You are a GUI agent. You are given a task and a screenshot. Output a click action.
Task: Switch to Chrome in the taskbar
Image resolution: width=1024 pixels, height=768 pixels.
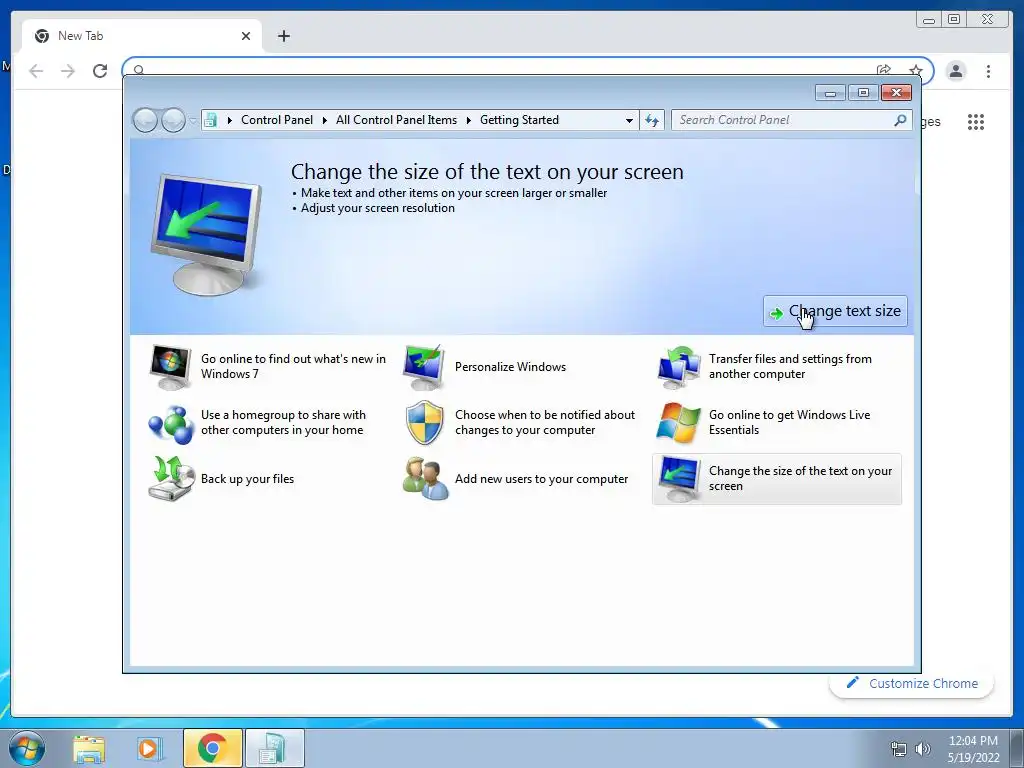212,749
